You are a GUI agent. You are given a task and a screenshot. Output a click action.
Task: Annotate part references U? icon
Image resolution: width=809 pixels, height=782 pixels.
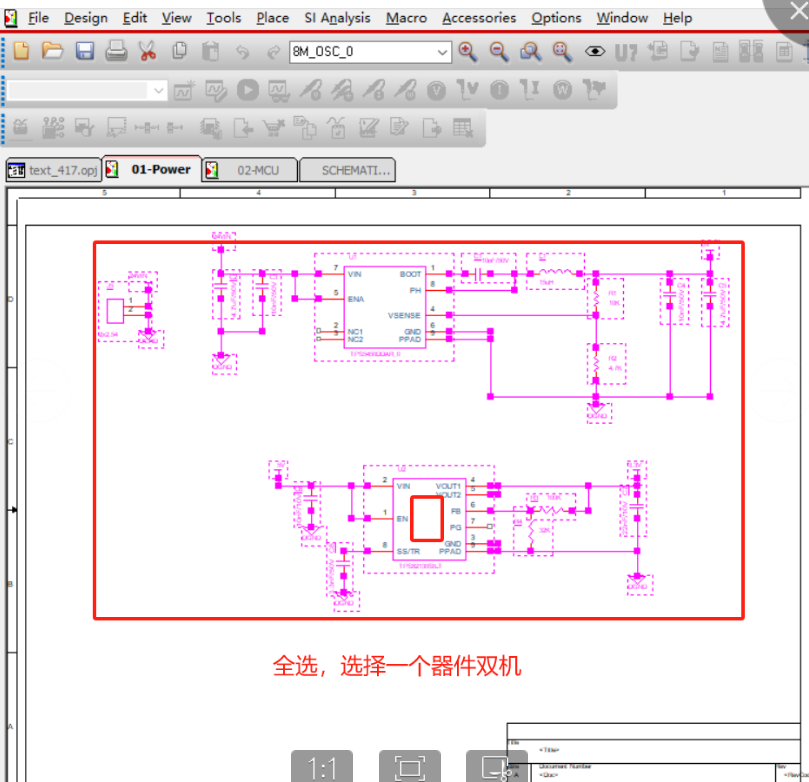point(626,52)
